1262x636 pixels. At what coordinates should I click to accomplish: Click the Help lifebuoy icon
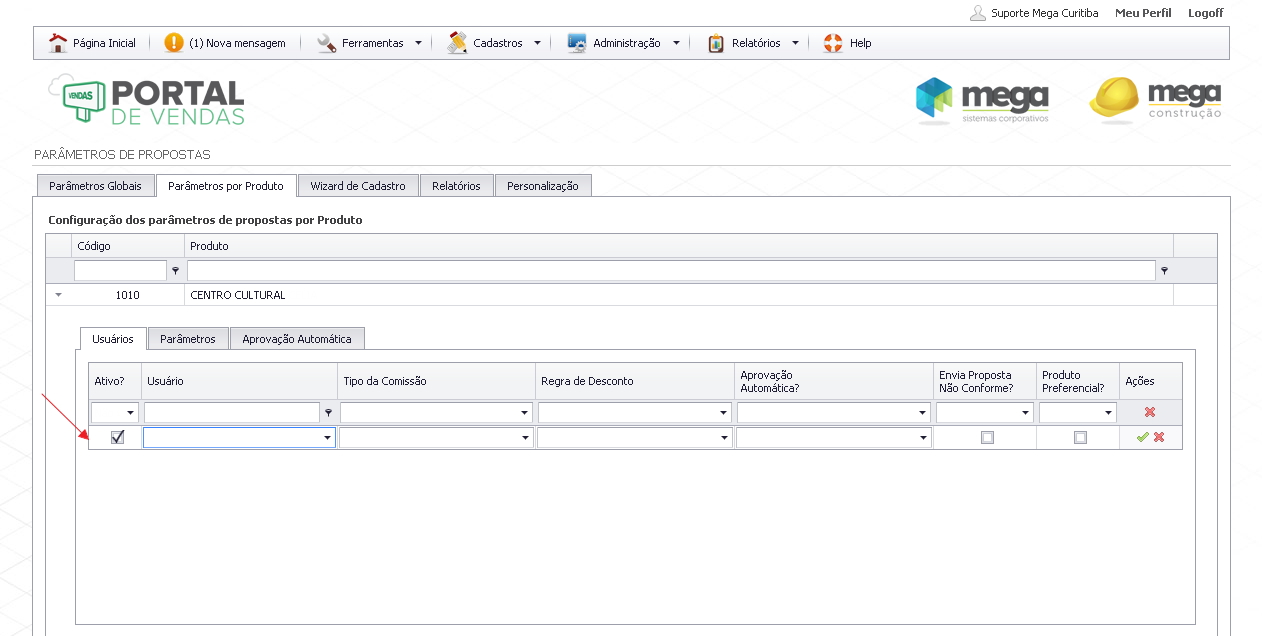pos(833,43)
